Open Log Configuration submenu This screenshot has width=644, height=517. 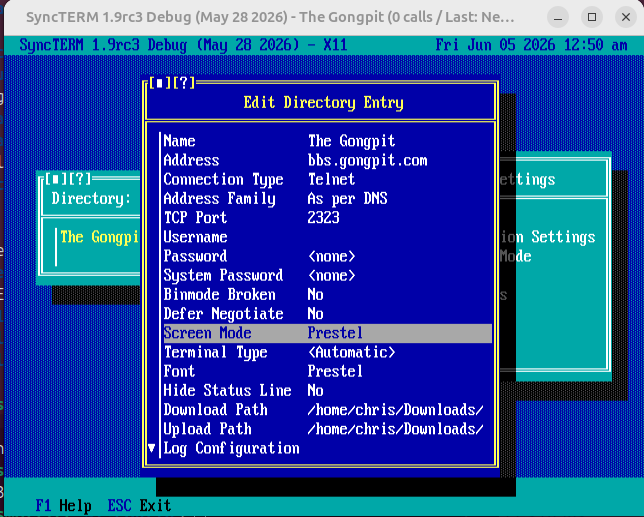[327, 448]
